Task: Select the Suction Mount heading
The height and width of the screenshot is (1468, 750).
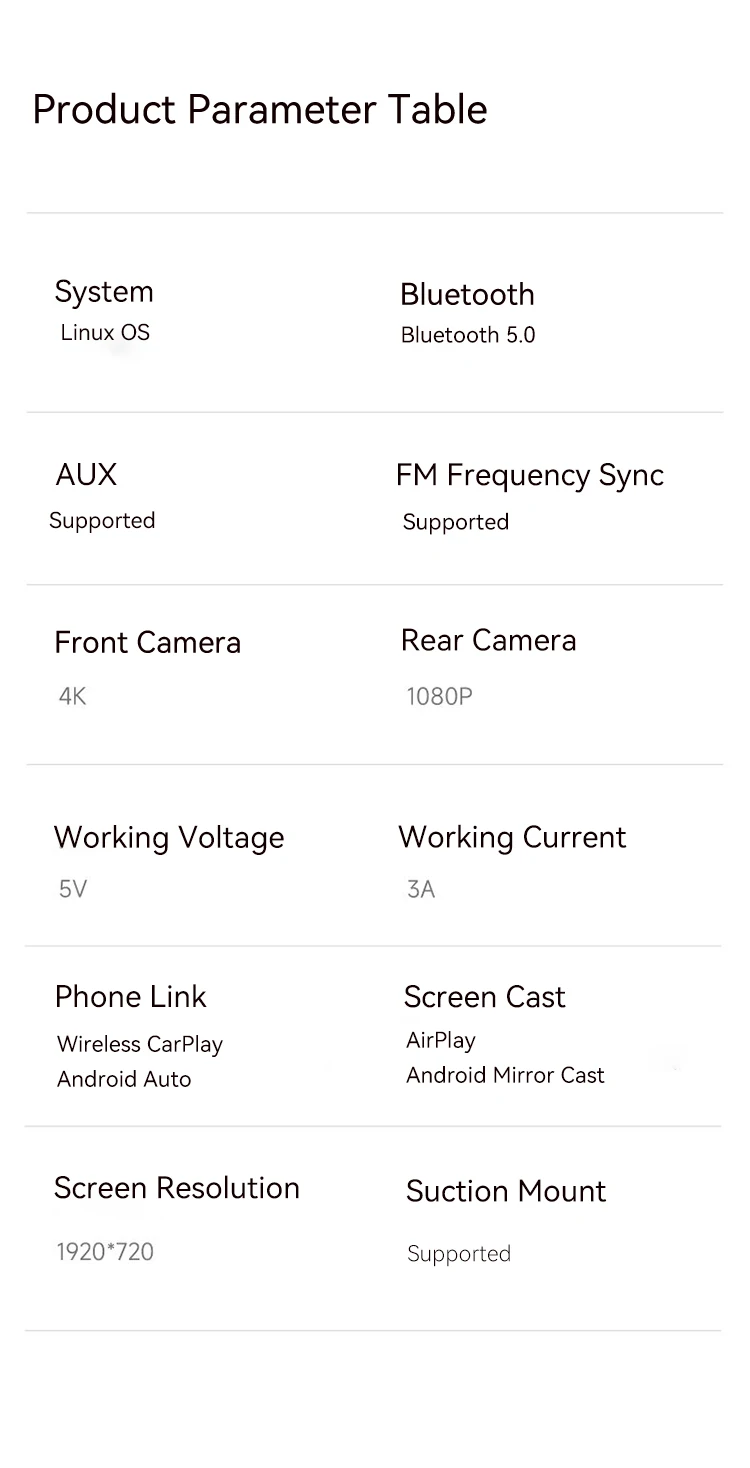Action: (506, 1192)
